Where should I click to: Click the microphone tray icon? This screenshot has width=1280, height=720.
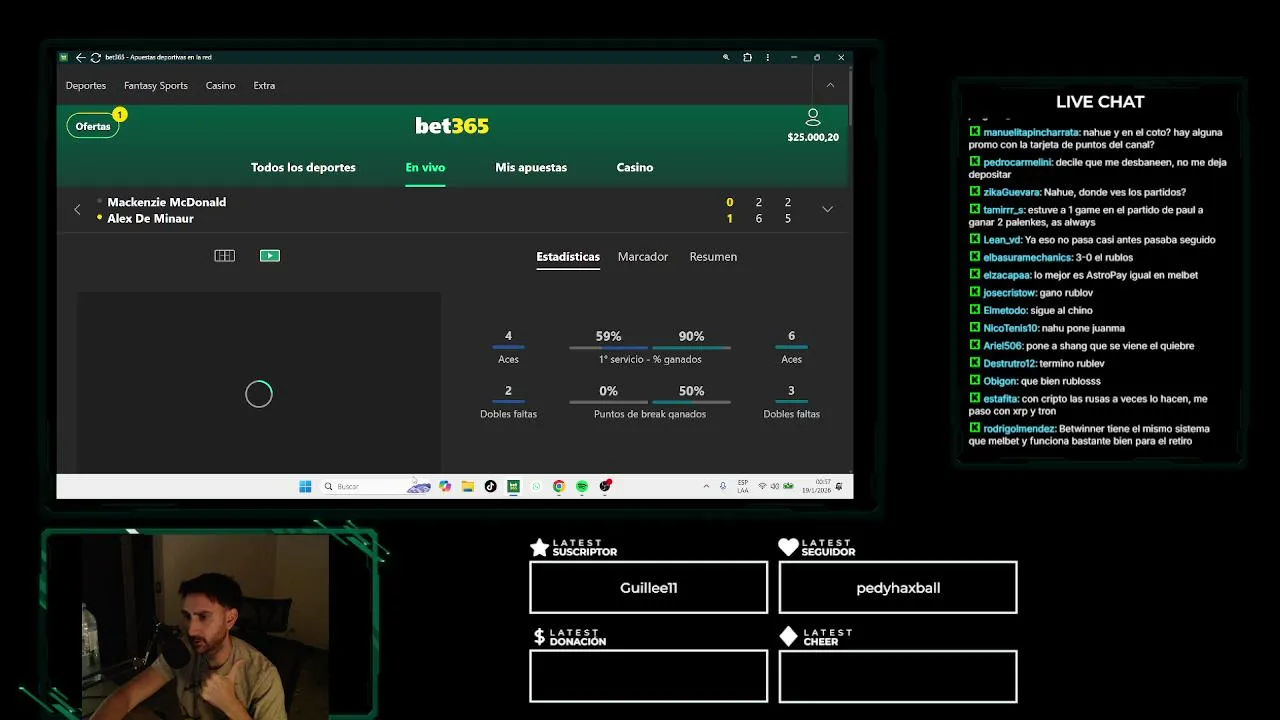[723, 486]
